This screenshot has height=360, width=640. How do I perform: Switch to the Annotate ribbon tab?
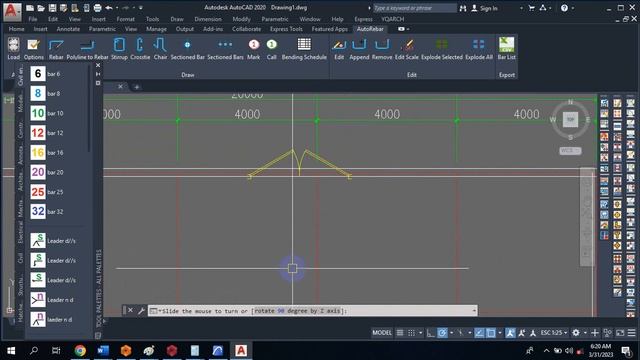[68, 29]
